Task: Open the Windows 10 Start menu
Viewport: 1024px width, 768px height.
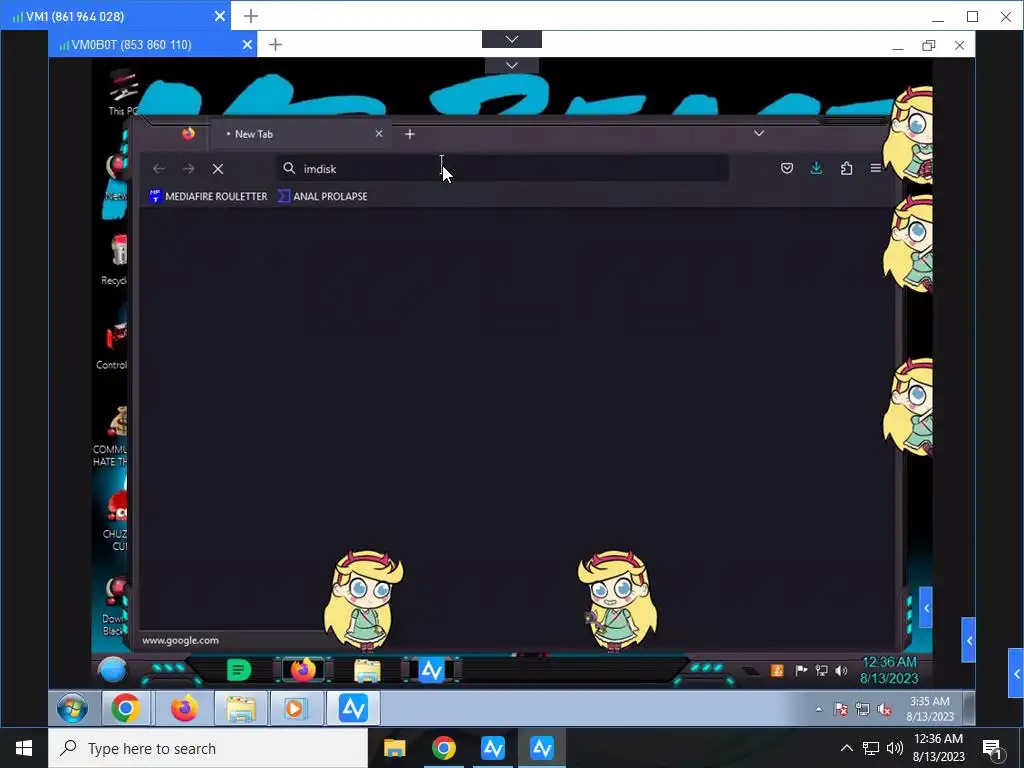Action: pos(24,748)
